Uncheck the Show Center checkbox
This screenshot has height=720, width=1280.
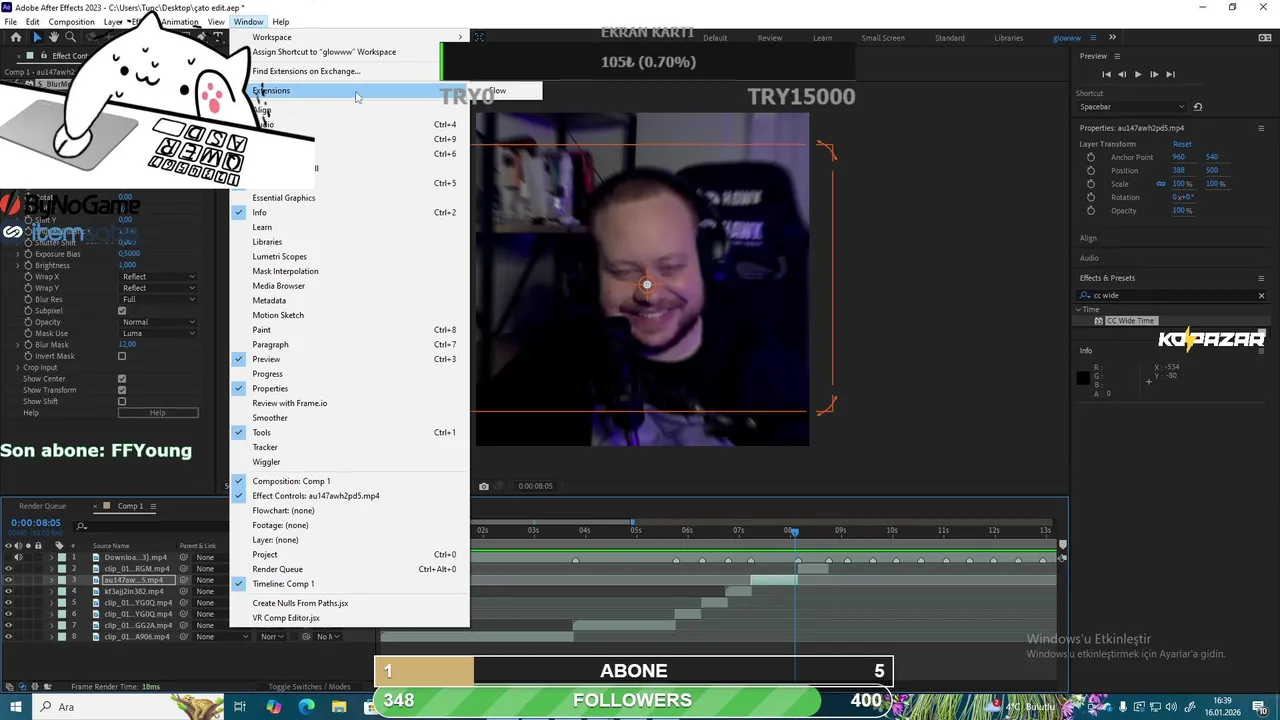122,379
